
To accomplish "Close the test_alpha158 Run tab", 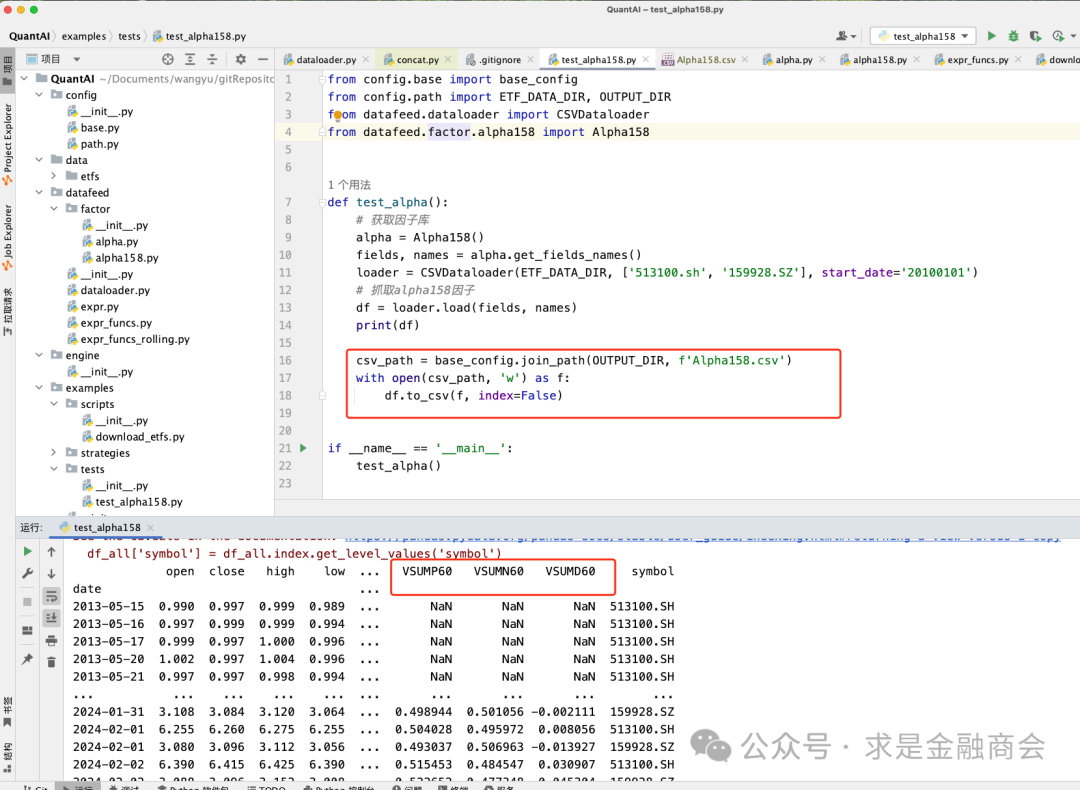I will [x=150, y=528].
